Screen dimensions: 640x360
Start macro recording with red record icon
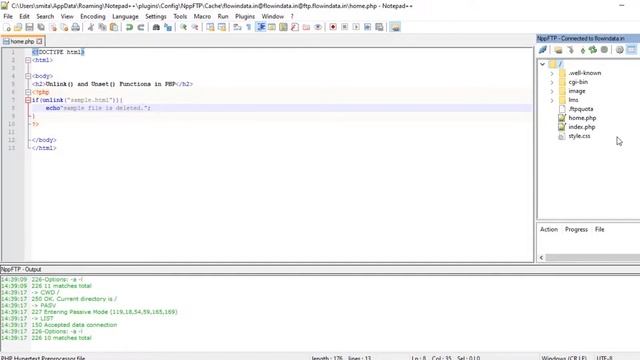point(333,27)
